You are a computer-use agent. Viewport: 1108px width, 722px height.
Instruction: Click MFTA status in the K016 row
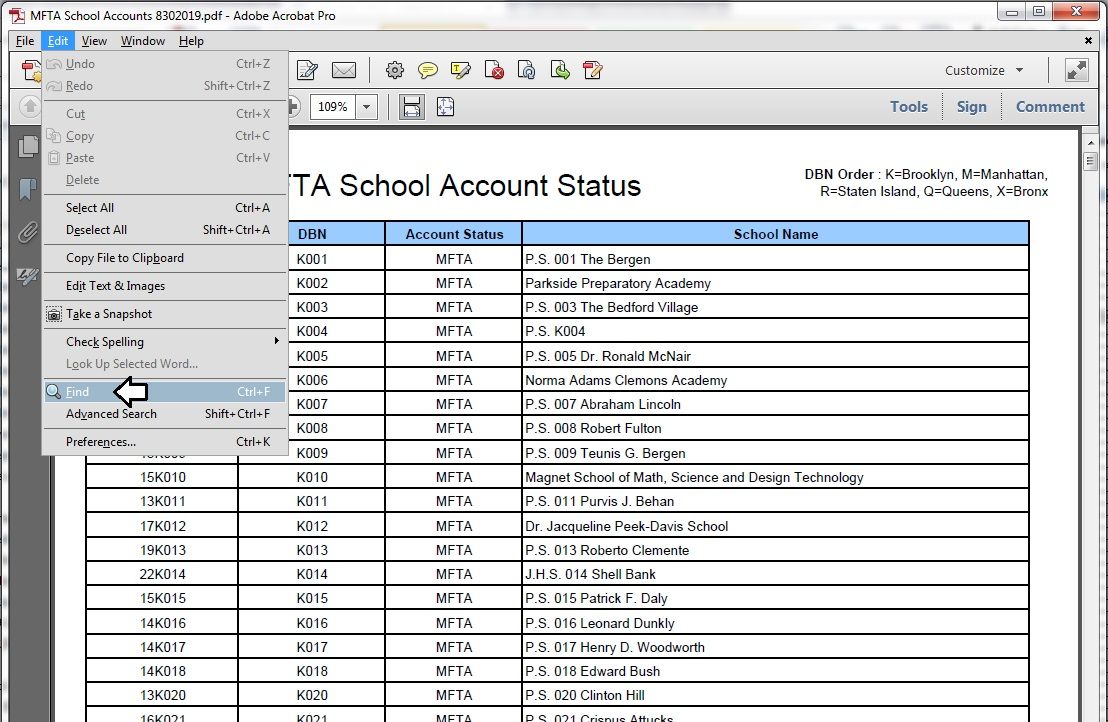tap(454, 622)
